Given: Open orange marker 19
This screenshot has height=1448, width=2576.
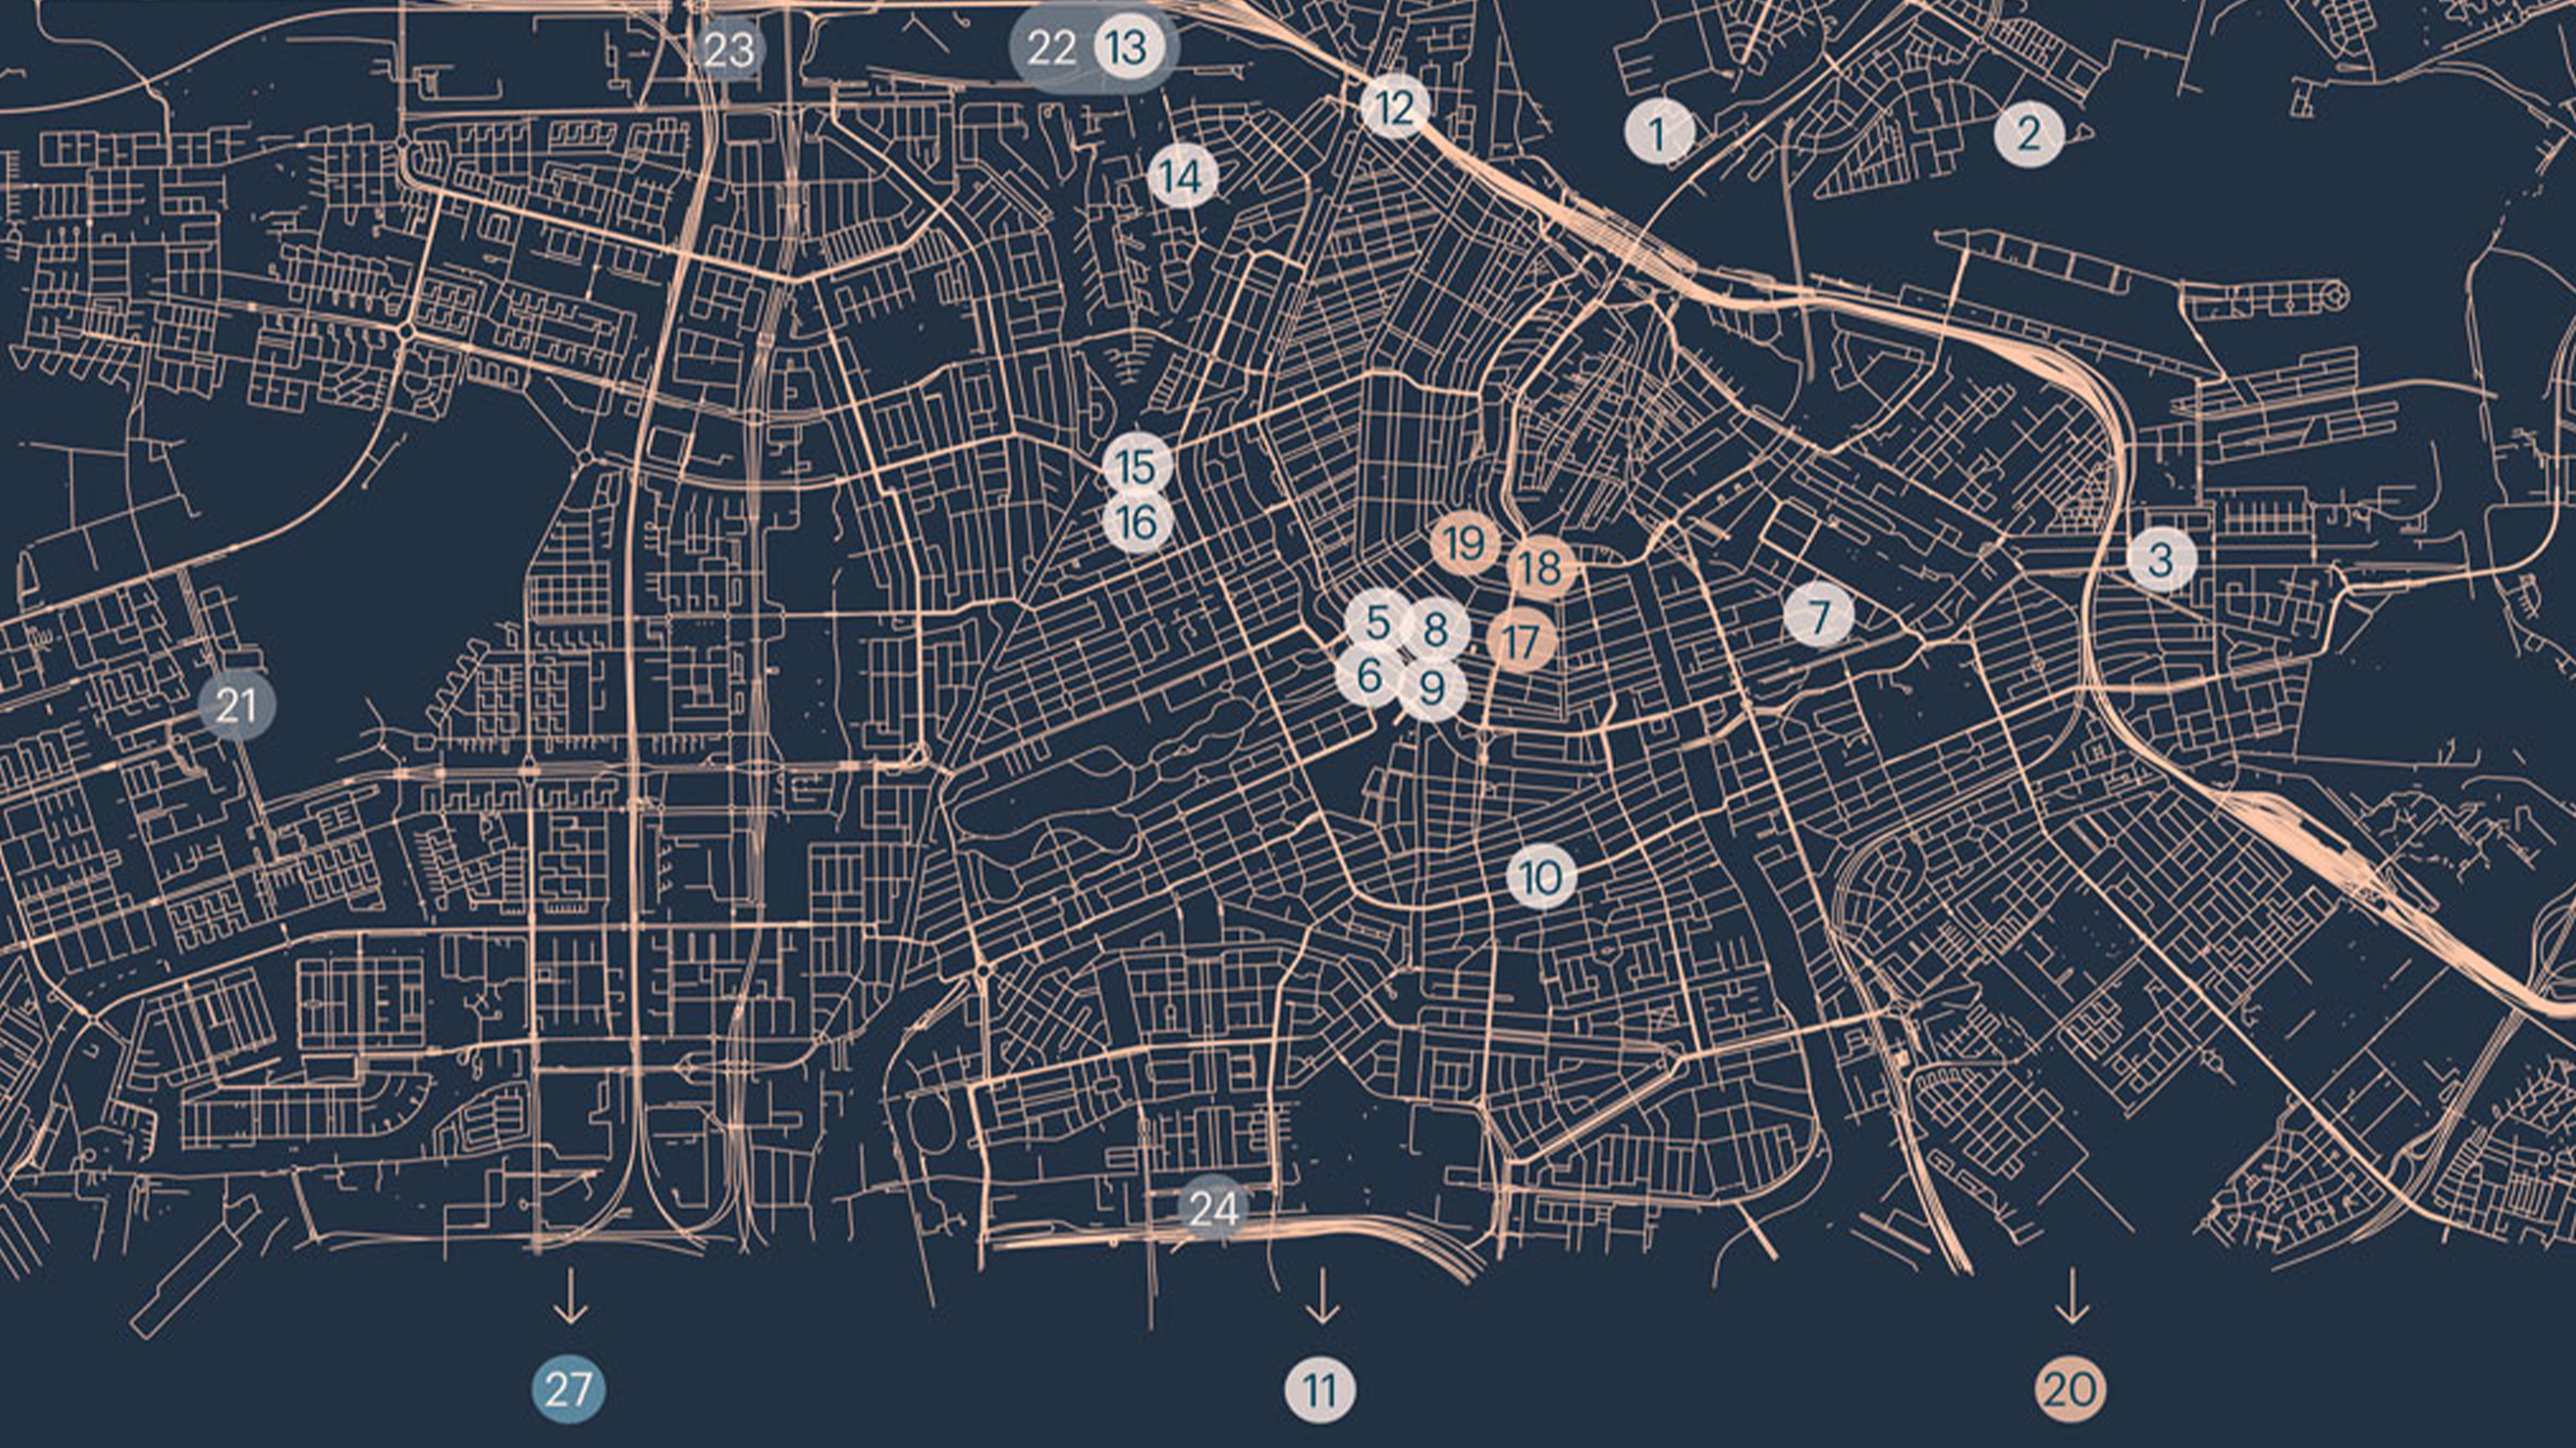Looking at the screenshot, I should [x=1465, y=544].
